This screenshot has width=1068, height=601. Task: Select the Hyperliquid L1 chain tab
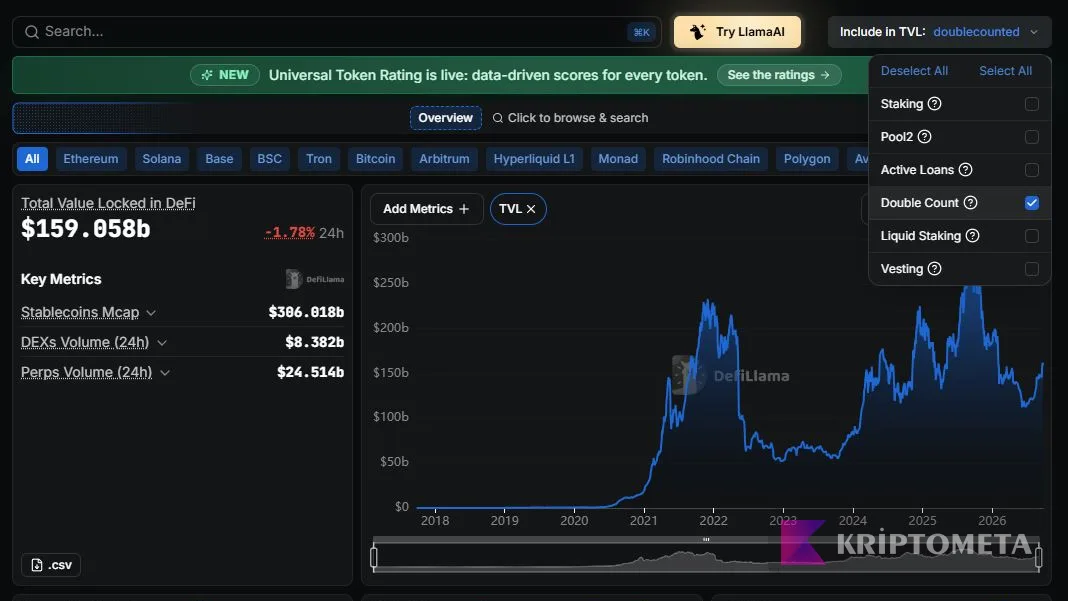pos(534,159)
